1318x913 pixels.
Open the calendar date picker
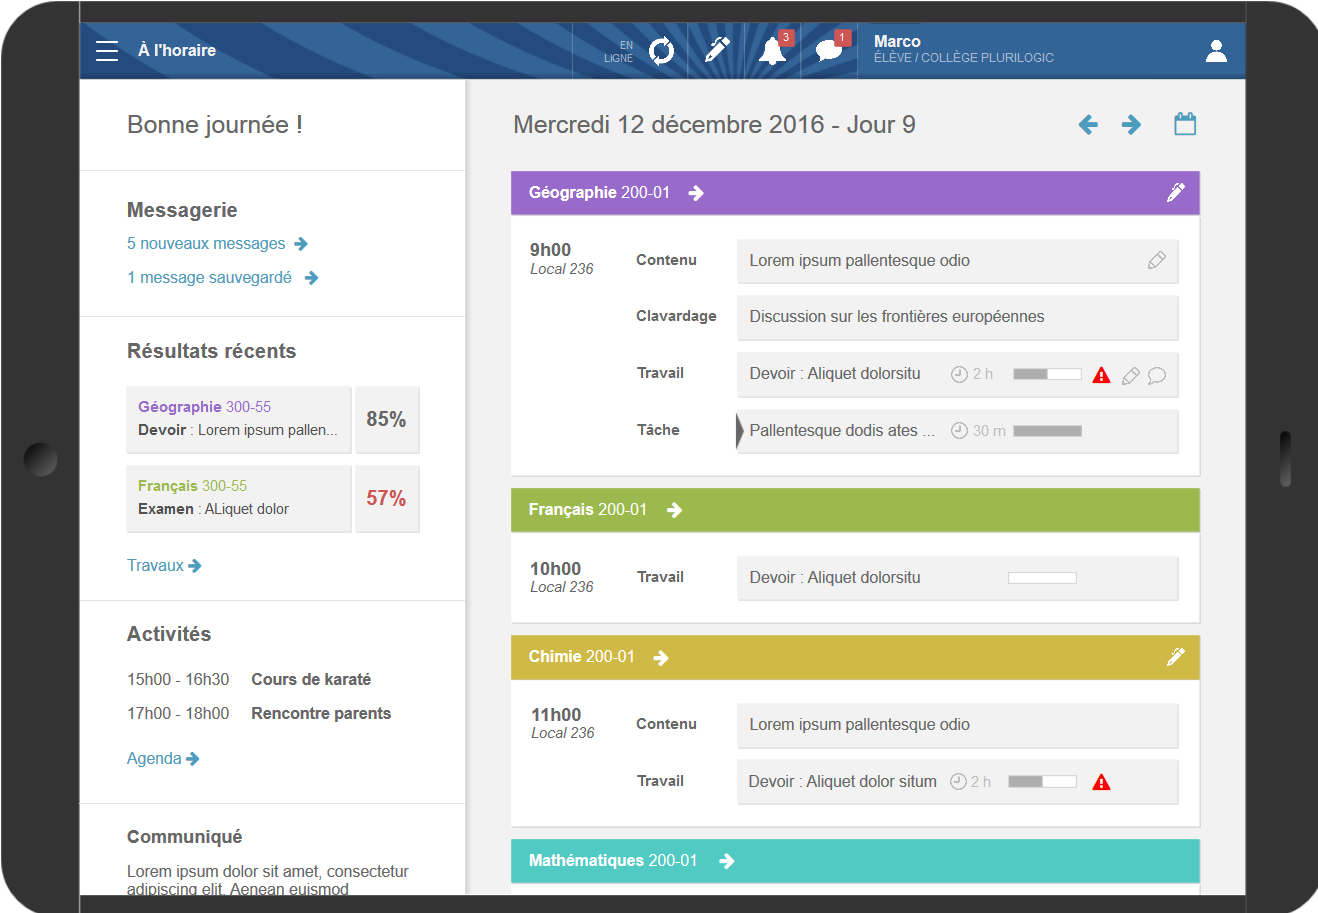point(1185,124)
